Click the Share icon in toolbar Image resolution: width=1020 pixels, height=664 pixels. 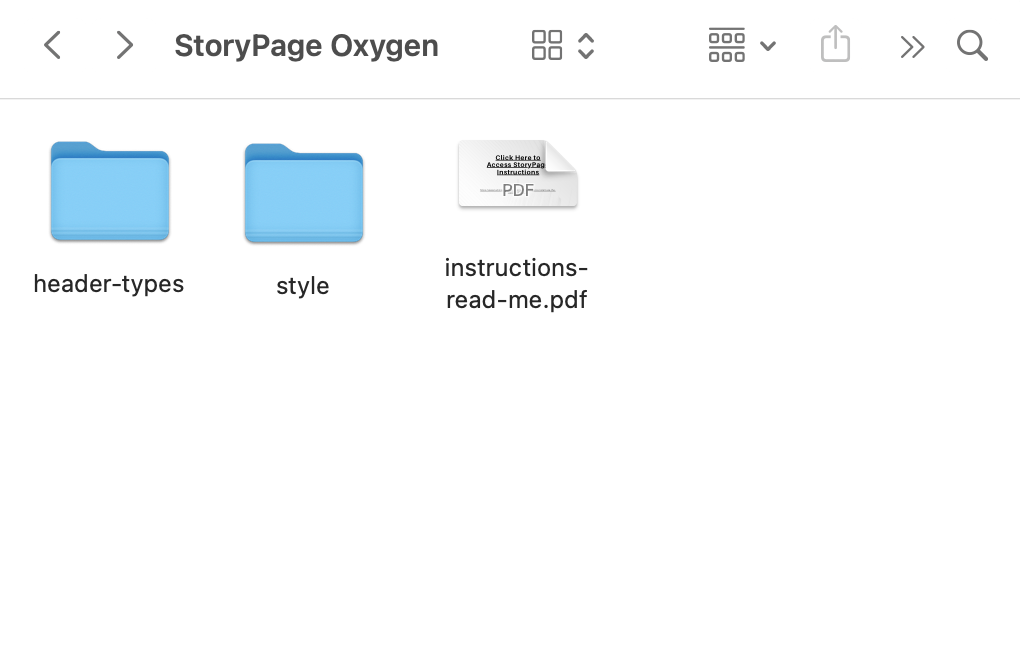[835, 44]
